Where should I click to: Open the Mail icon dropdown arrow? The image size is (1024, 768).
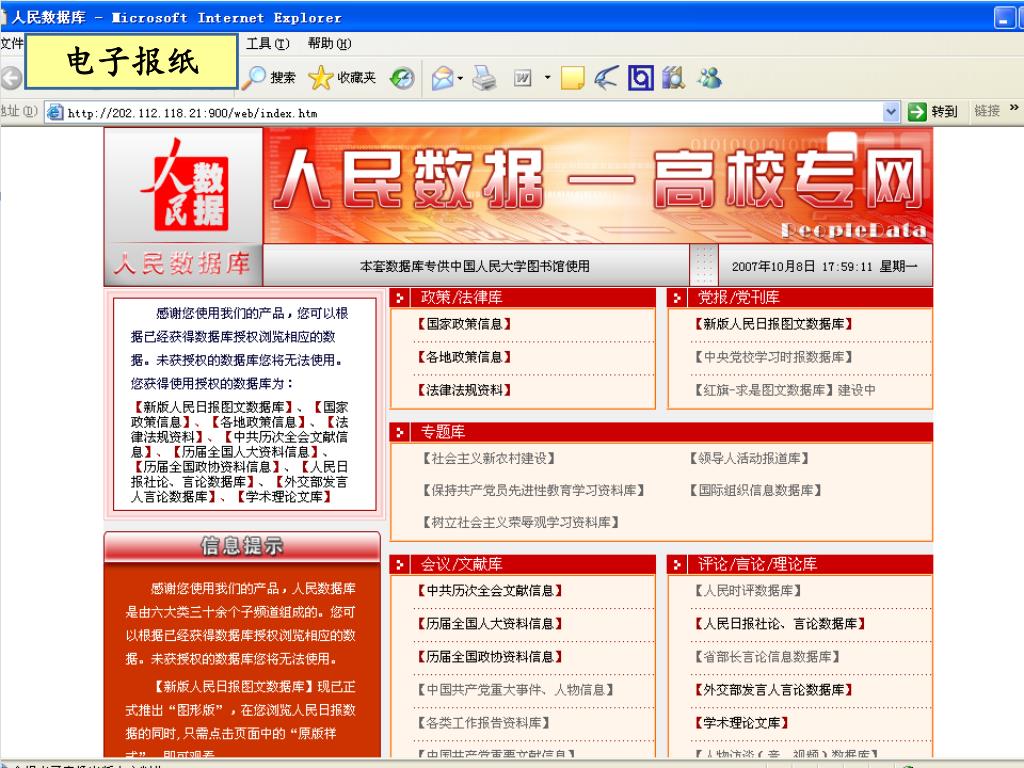tap(460, 78)
